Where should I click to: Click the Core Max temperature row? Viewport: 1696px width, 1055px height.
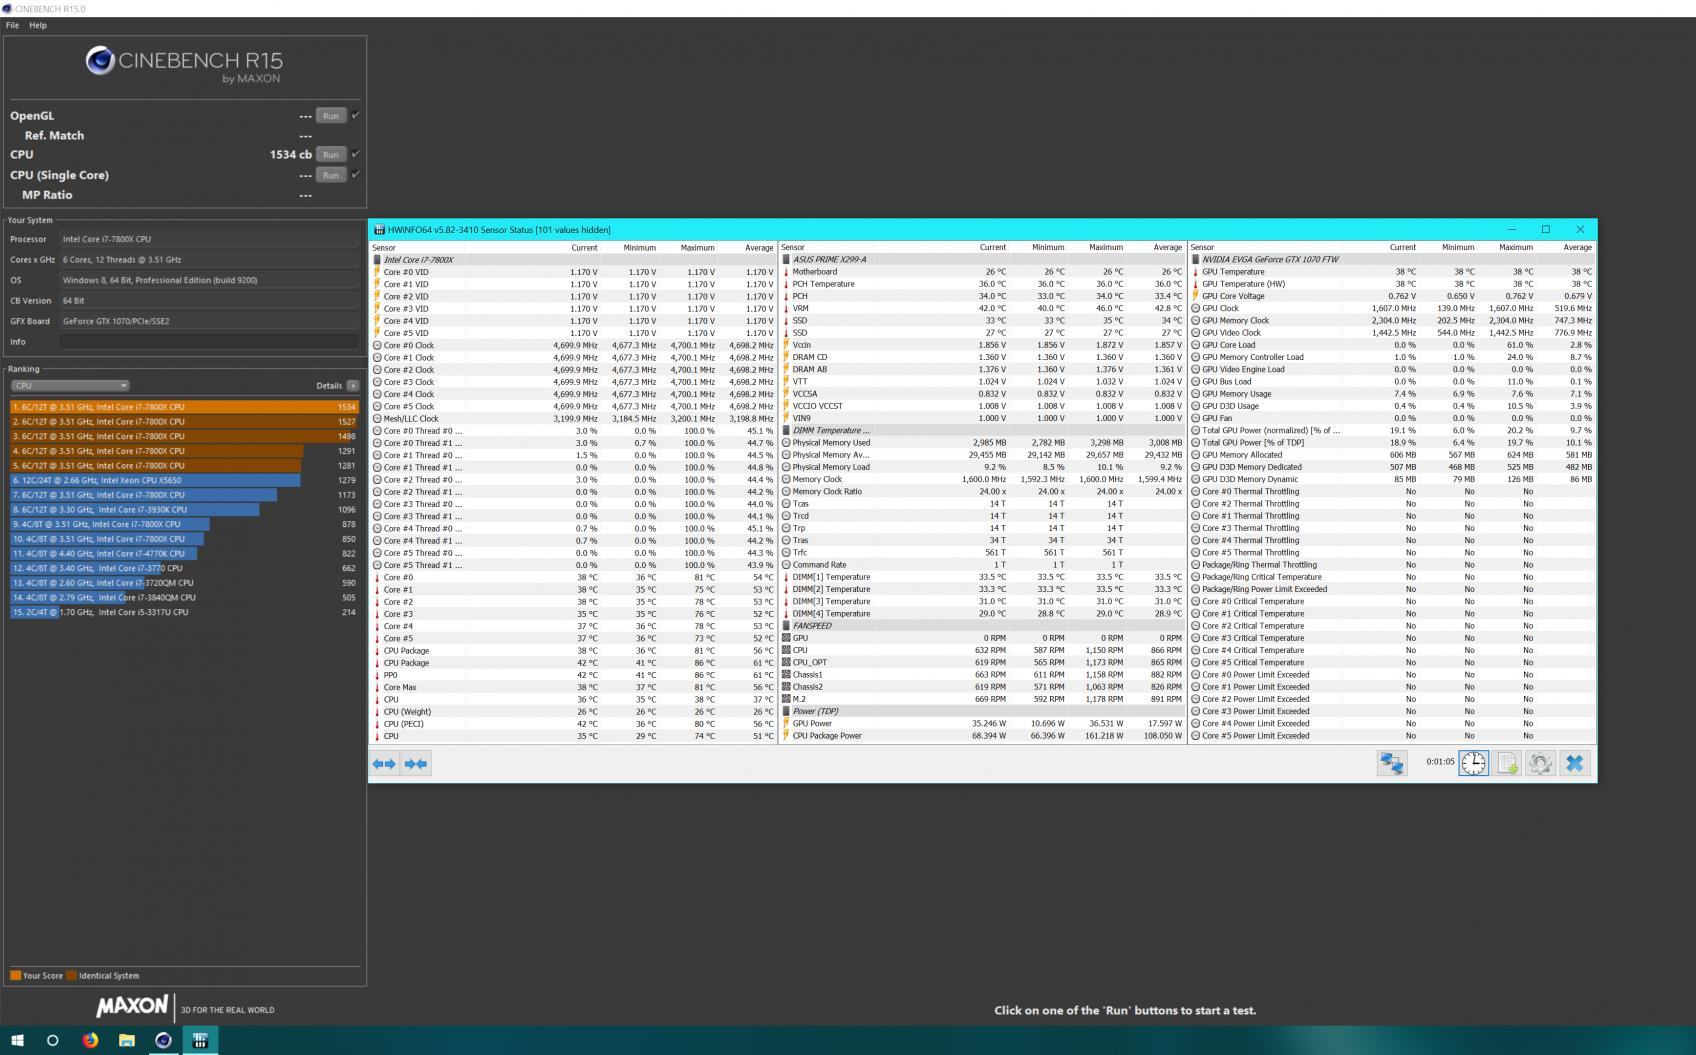pyautogui.click(x=573, y=687)
